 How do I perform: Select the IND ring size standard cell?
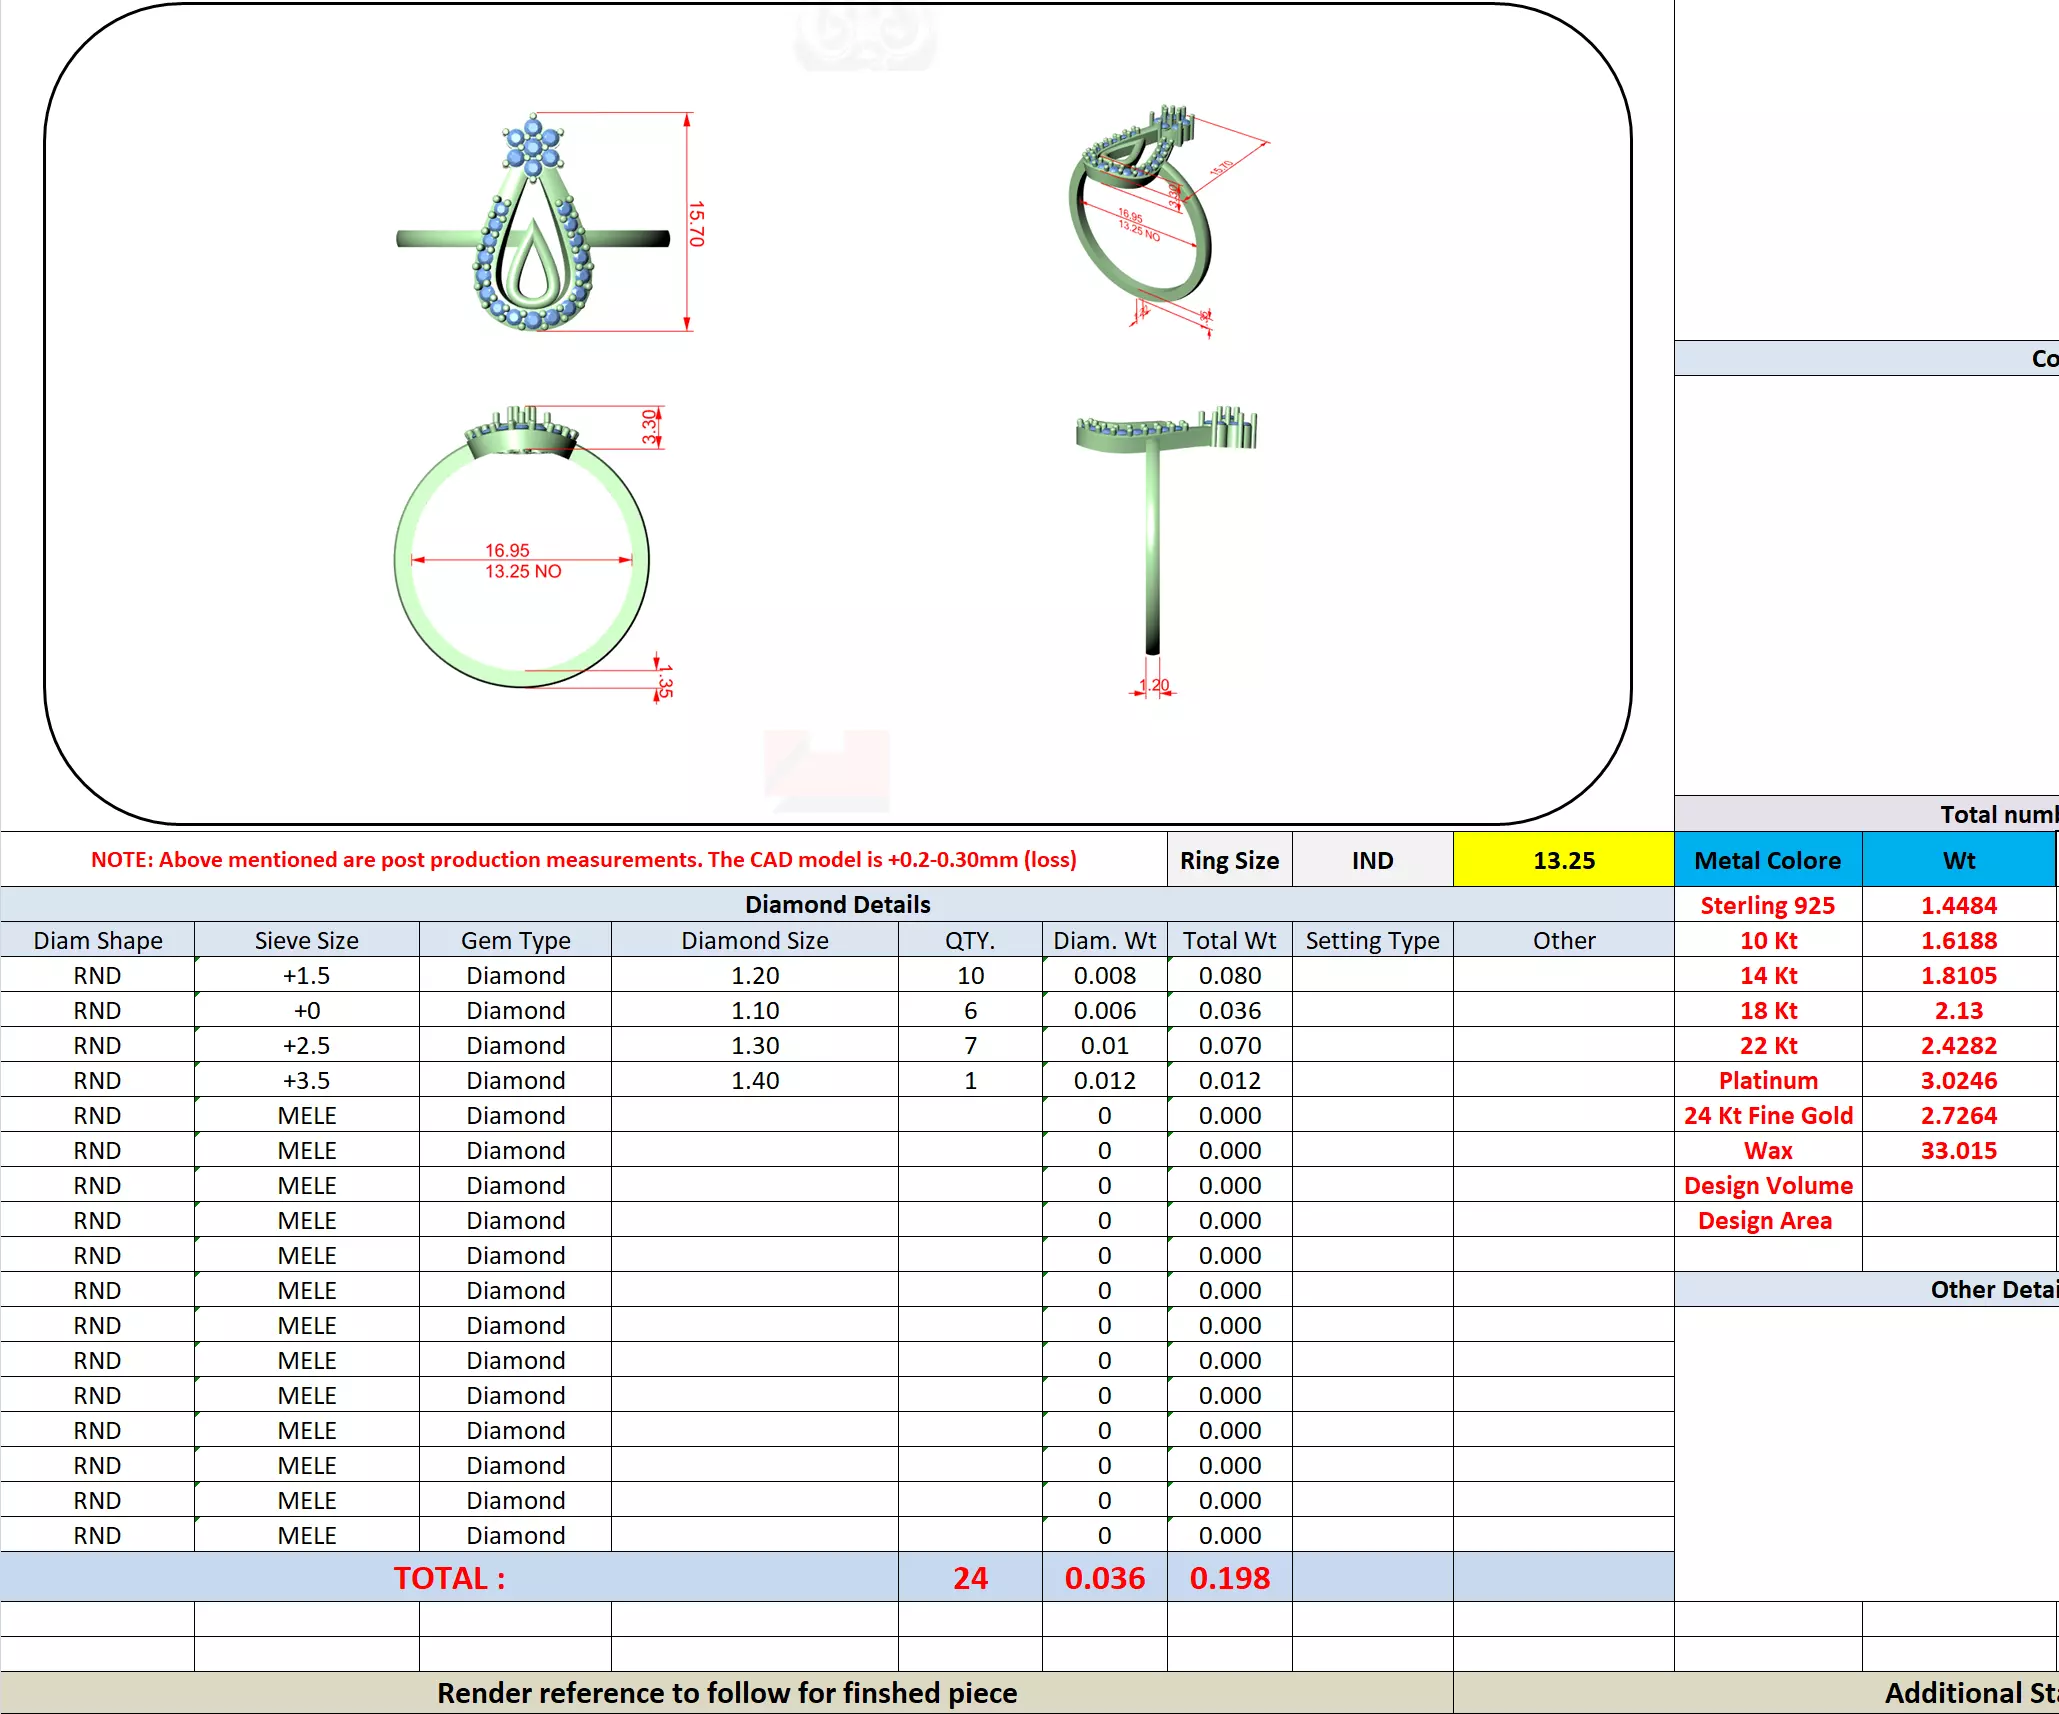pos(1372,860)
